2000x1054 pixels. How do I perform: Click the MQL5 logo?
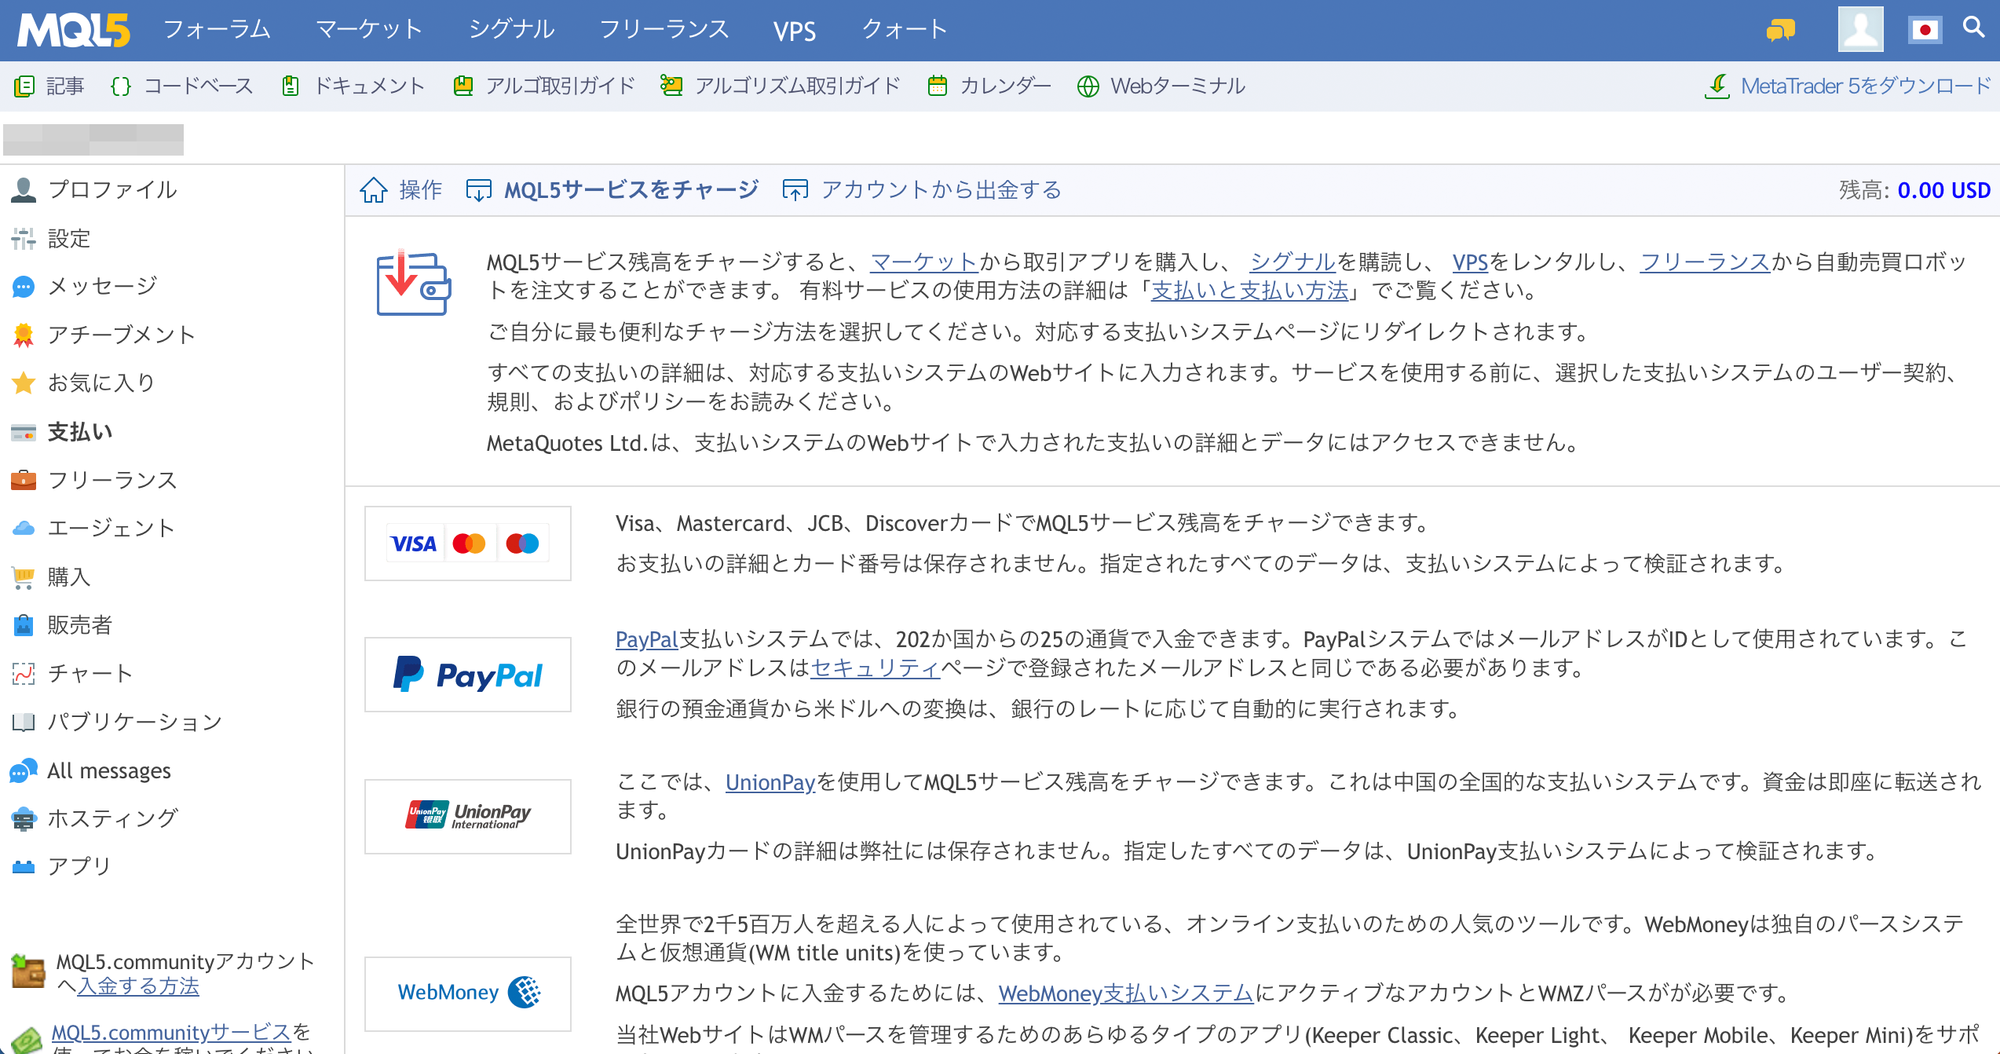(74, 30)
